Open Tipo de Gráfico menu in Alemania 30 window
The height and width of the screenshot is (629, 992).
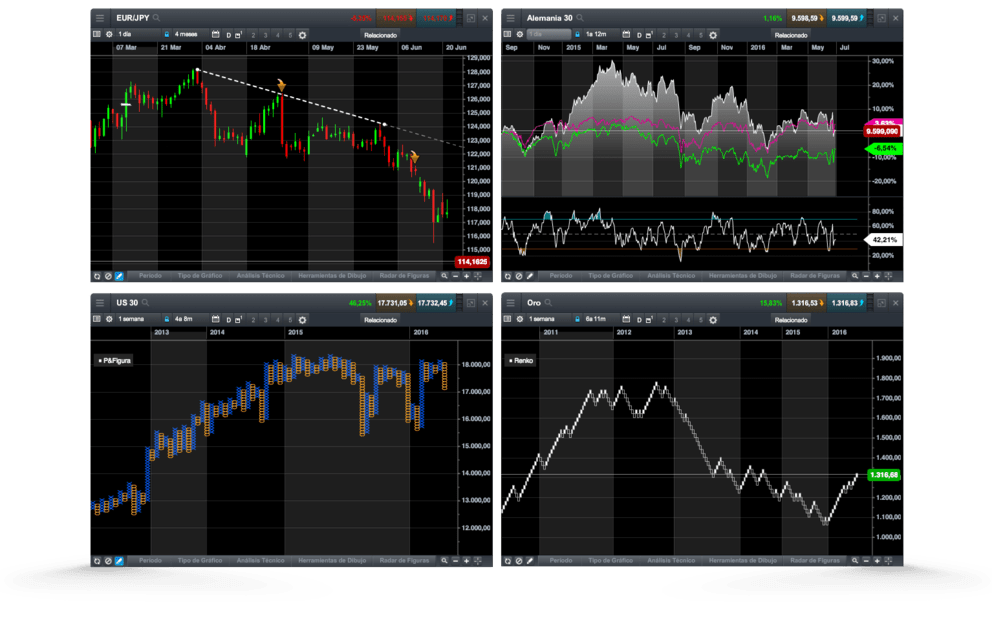point(611,277)
